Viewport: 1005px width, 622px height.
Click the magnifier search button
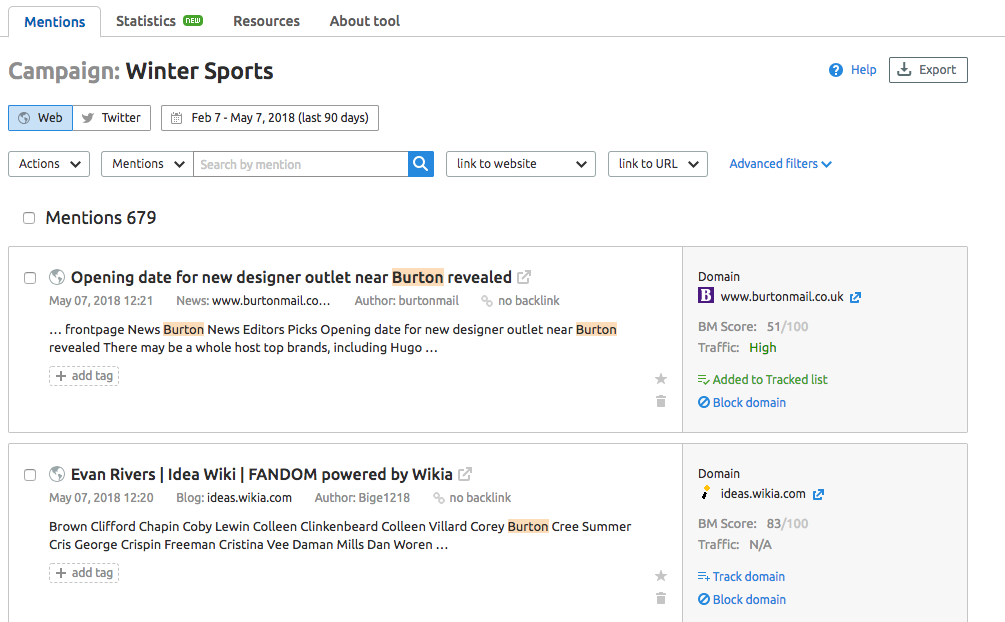coord(420,164)
